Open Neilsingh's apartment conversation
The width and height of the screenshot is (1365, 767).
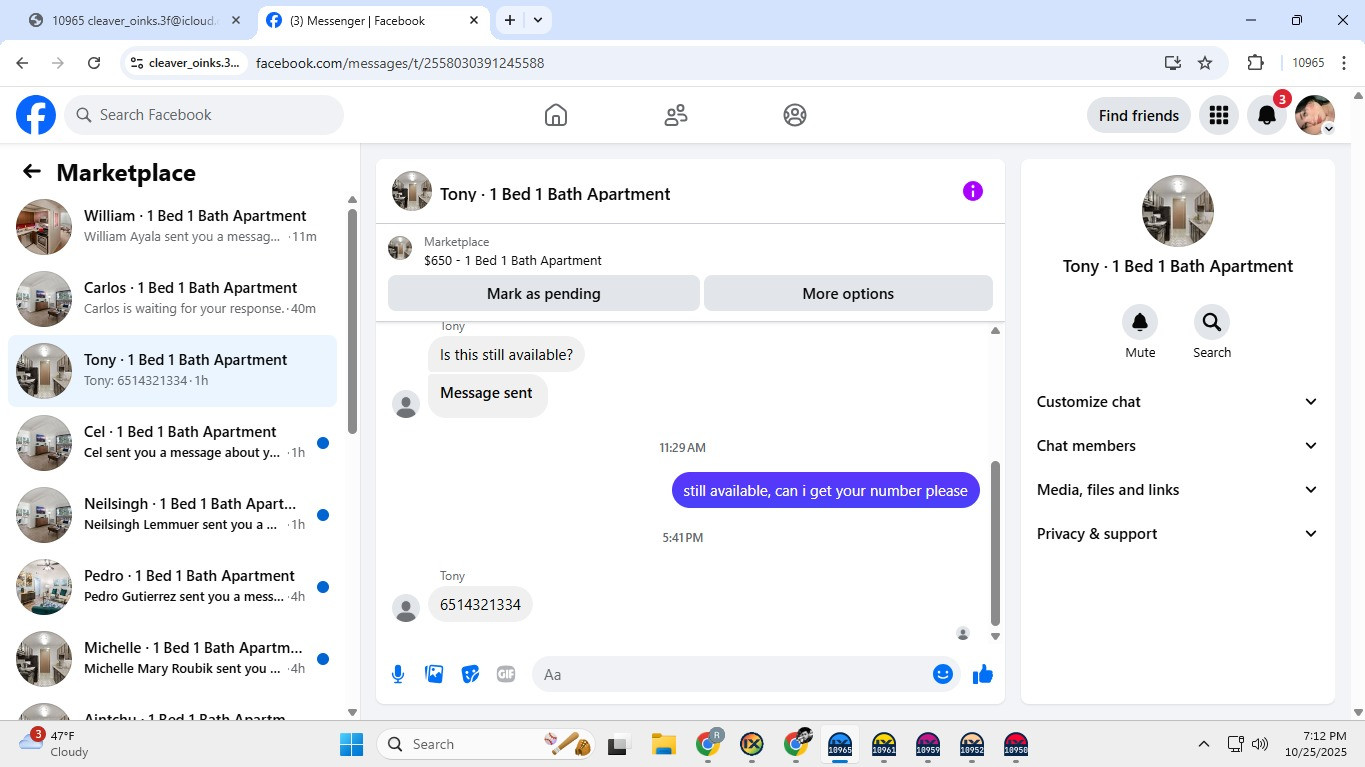[x=172, y=515]
